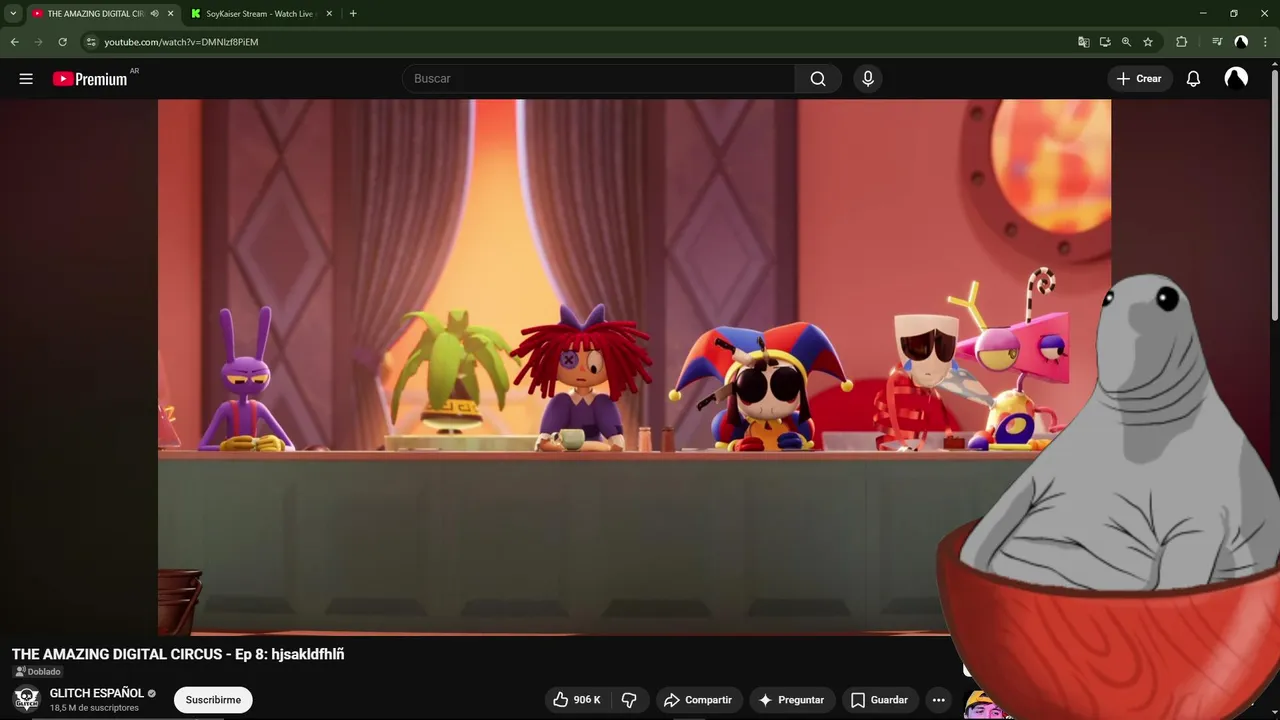
Task: Open the Chrome profile avatar
Action: [x=1241, y=42]
